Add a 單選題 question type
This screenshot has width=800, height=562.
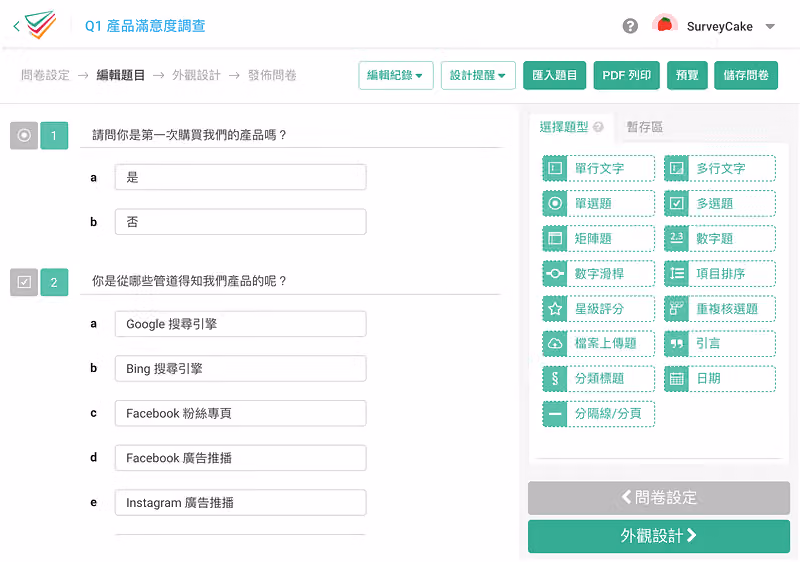tap(598, 203)
